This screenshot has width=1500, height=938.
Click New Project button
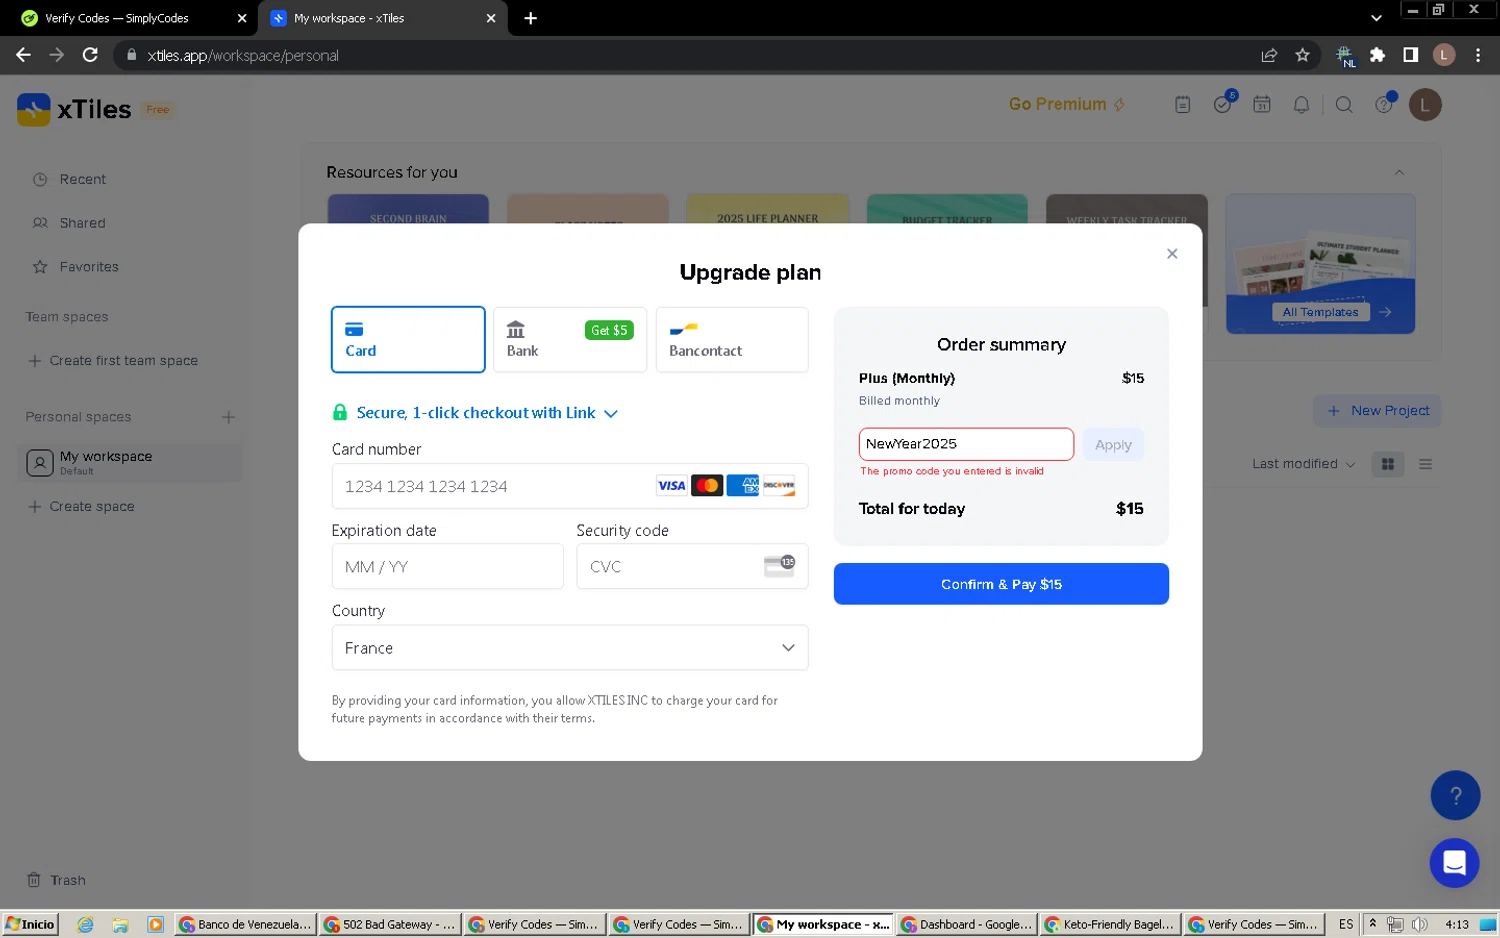click(1377, 411)
